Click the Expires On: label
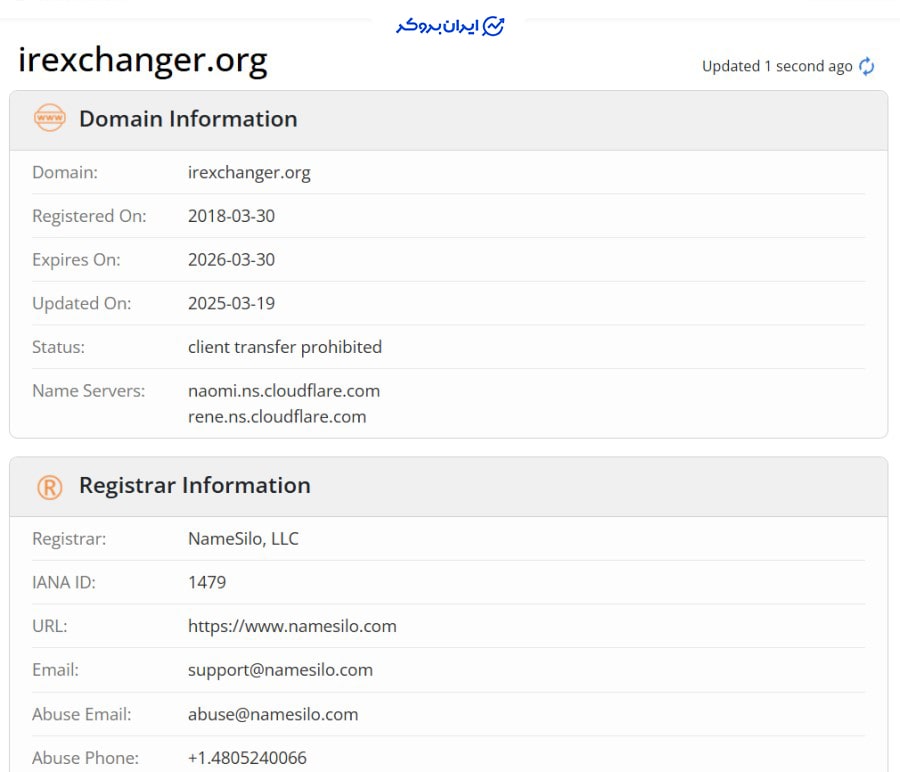The height and width of the screenshot is (772, 900). click(76, 260)
